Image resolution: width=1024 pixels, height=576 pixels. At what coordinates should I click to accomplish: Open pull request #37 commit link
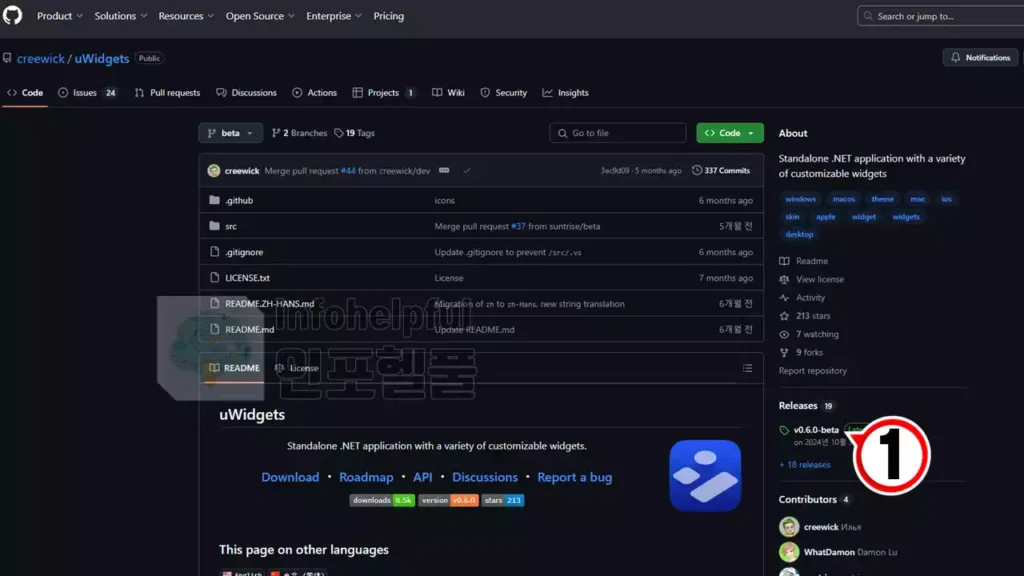click(x=518, y=227)
